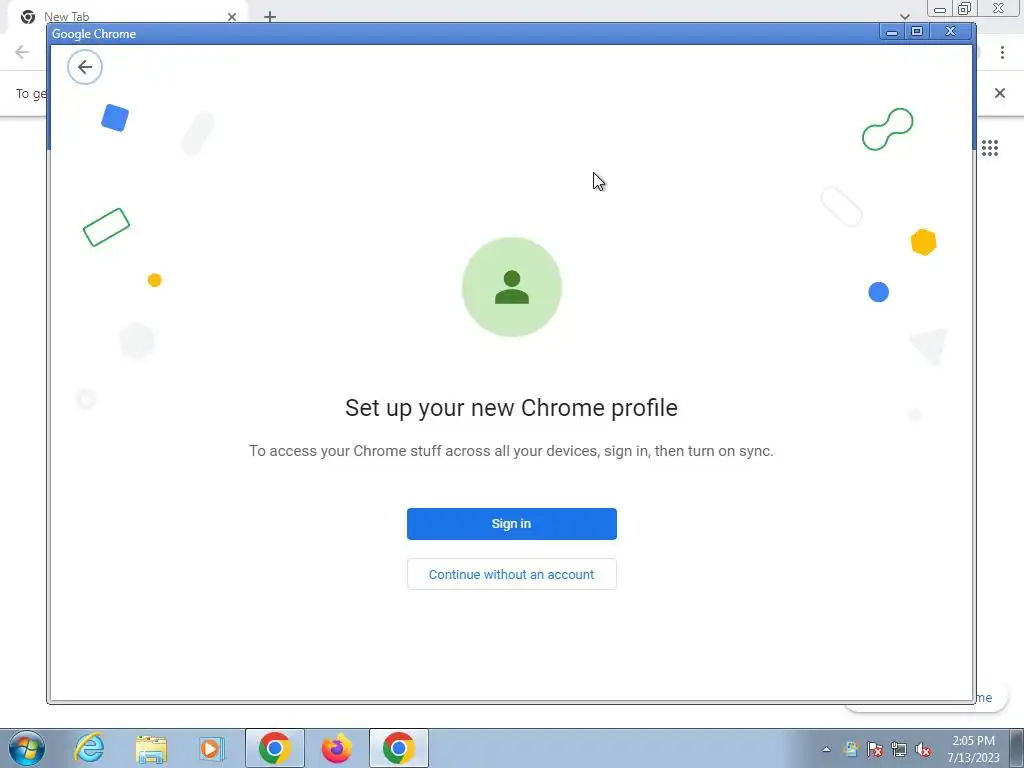Dismiss the info bar with its X
This screenshot has height=768, width=1024.
coord(999,93)
